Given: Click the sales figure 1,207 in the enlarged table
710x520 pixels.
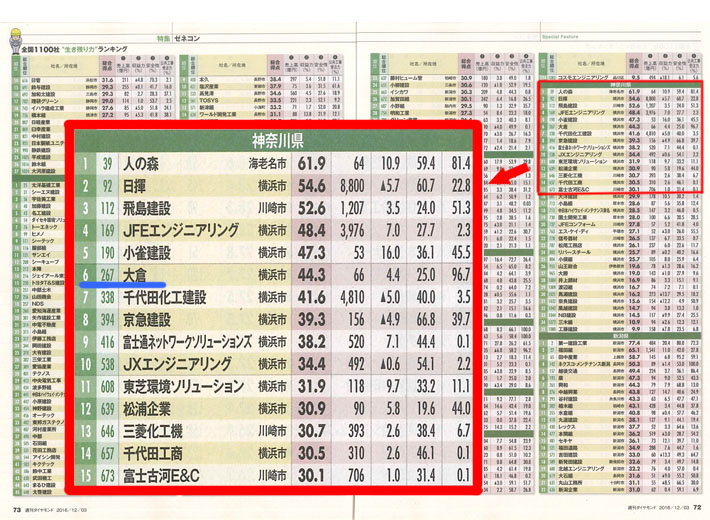Looking at the screenshot, I should (x=352, y=208).
